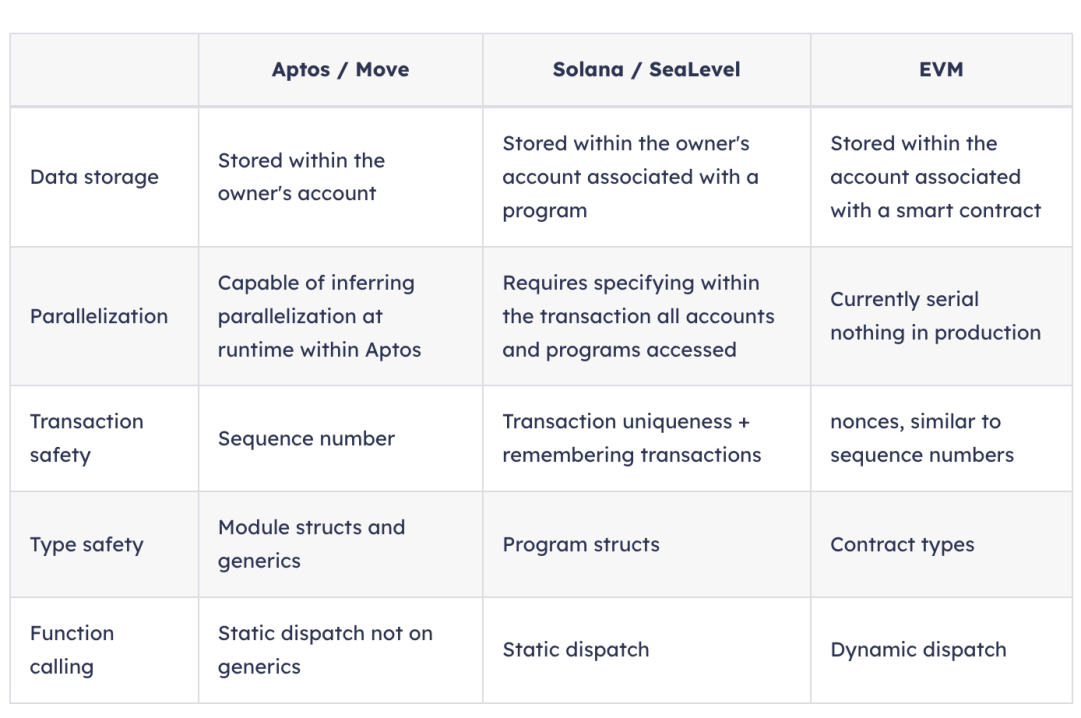Select the Data storage row label

(94, 177)
